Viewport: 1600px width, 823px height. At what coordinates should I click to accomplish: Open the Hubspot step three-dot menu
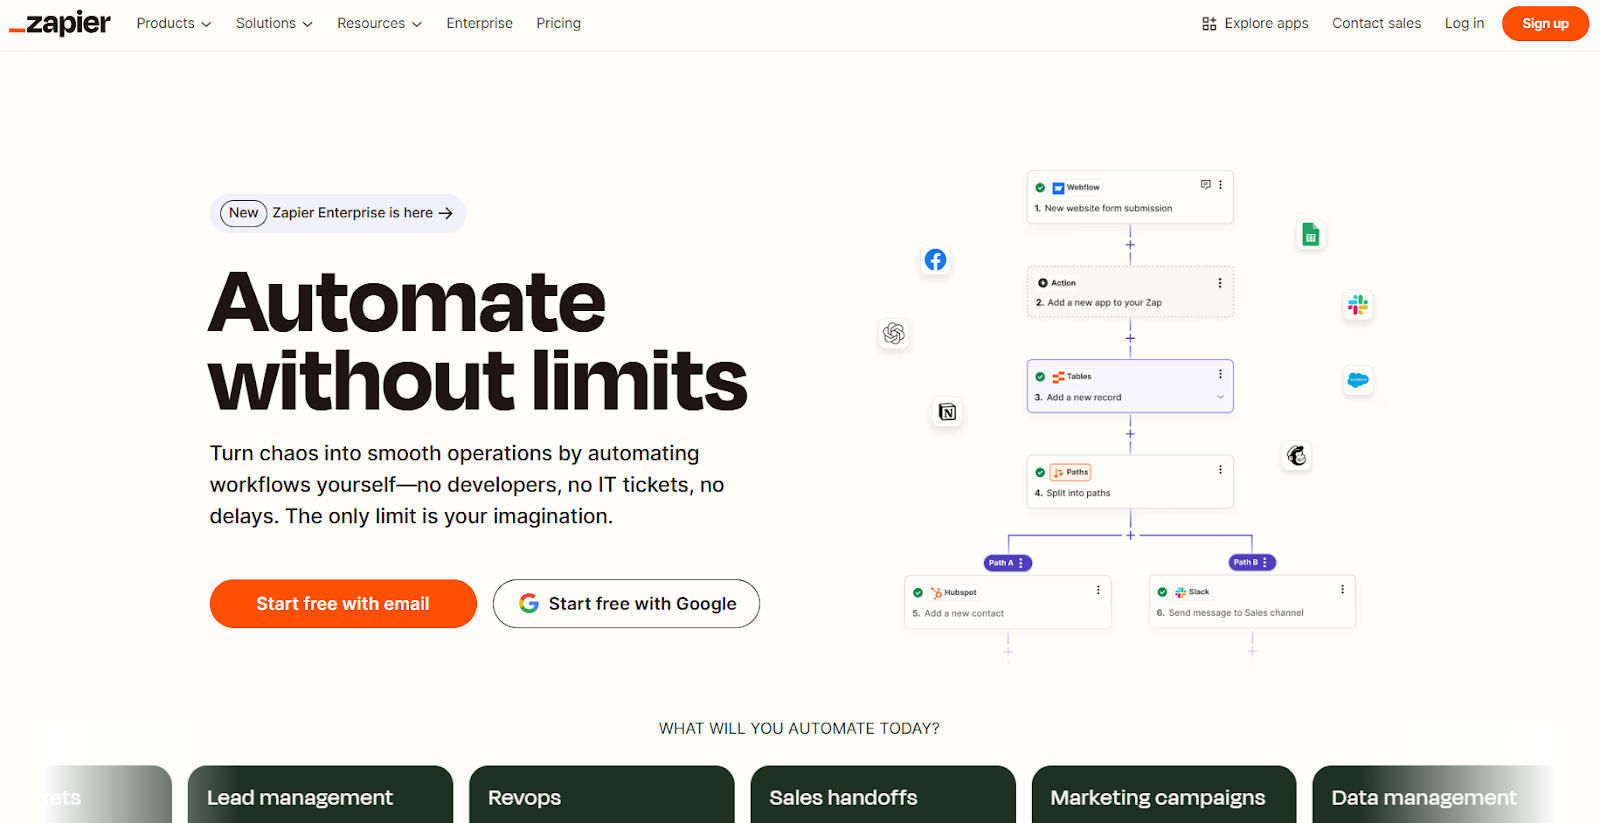pyautogui.click(x=1098, y=590)
